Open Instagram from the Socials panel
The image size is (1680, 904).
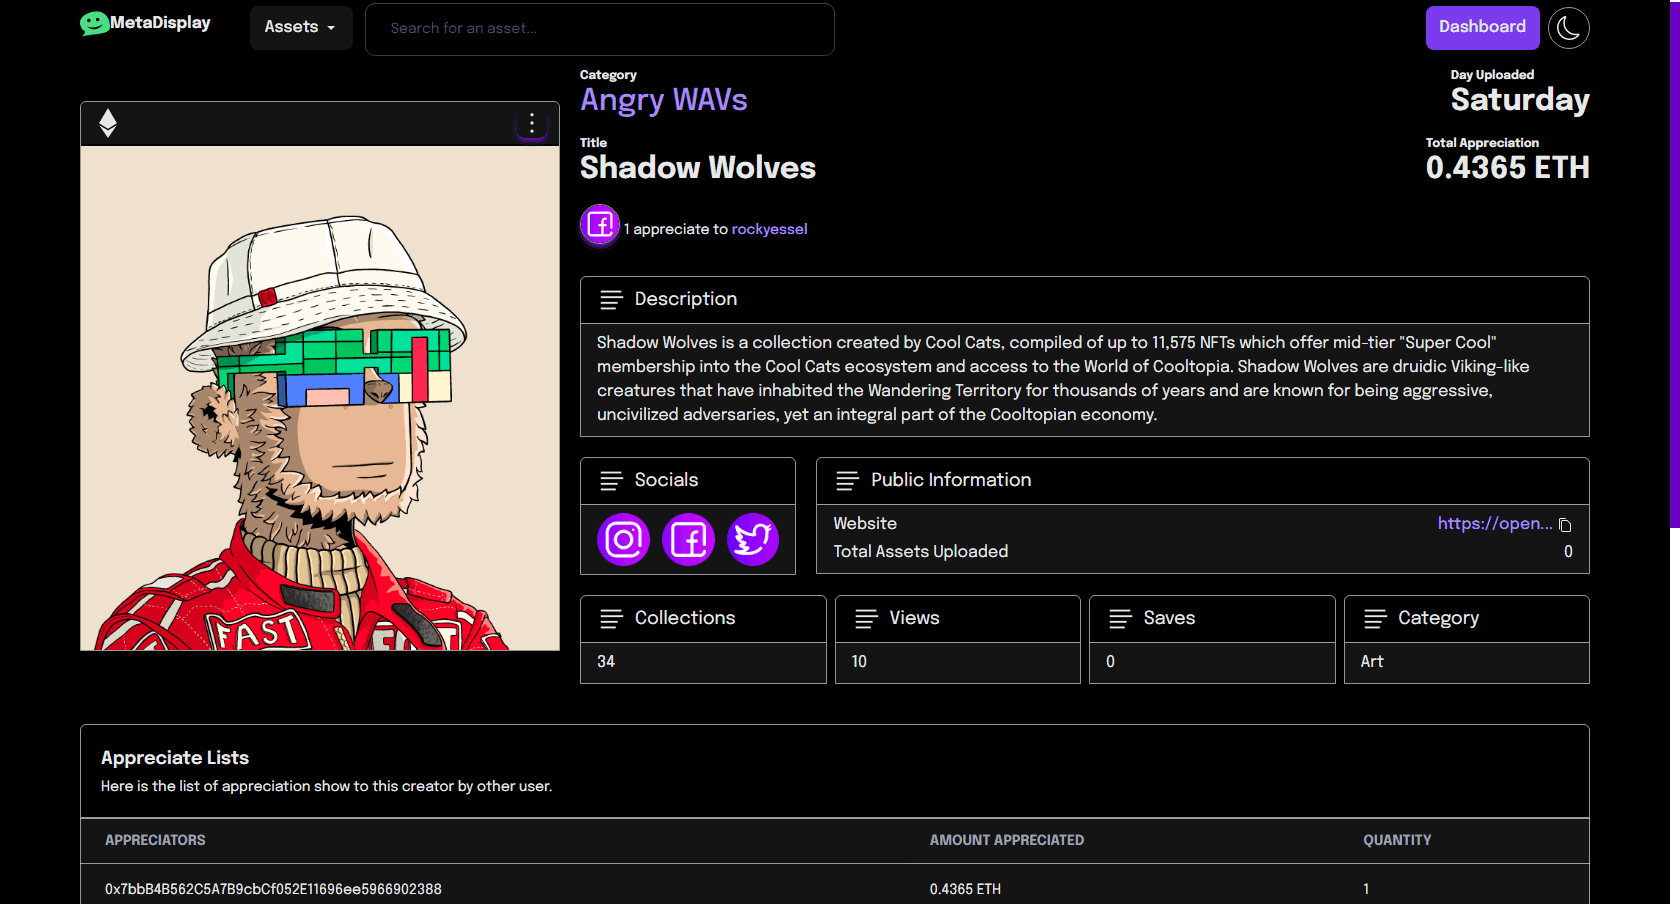click(x=623, y=540)
